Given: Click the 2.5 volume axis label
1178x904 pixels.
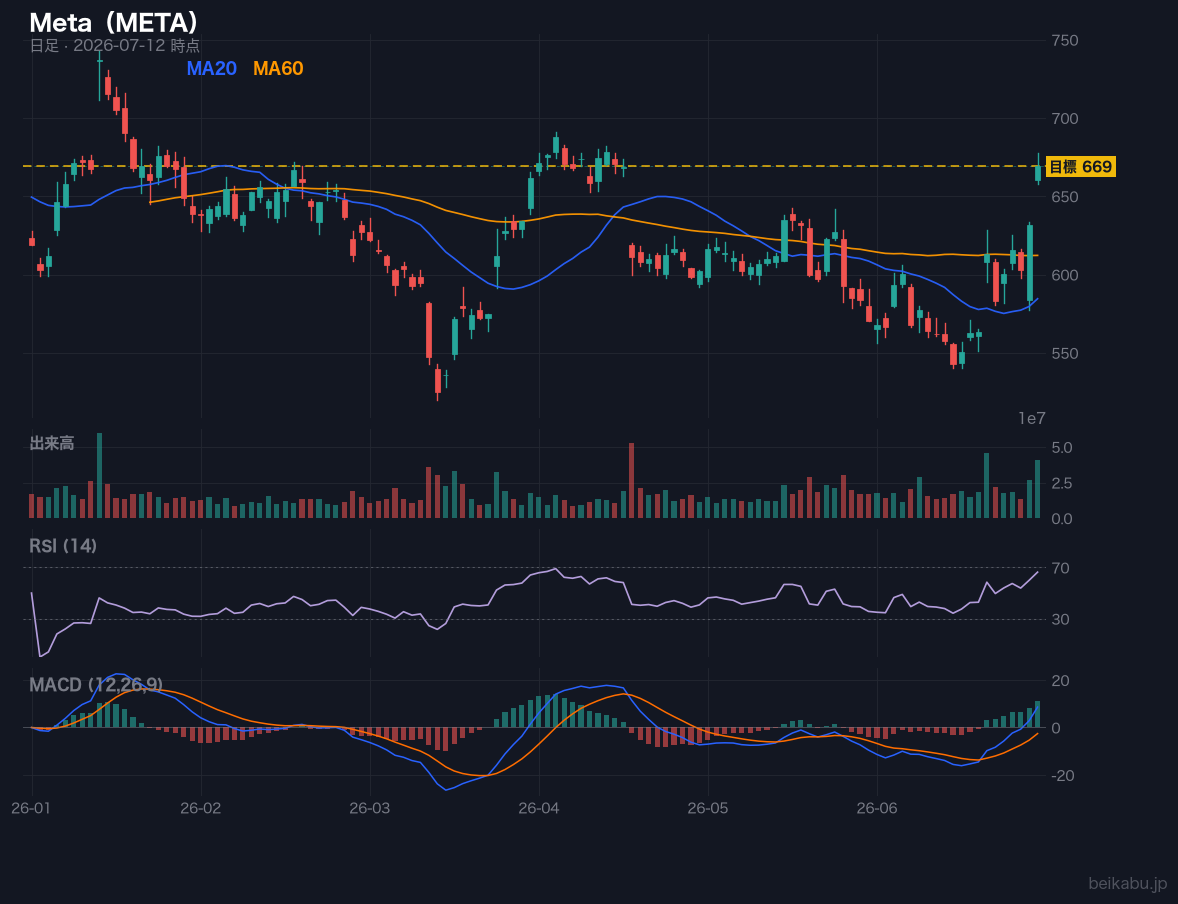Looking at the screenshot, I should coord(1062,483).
